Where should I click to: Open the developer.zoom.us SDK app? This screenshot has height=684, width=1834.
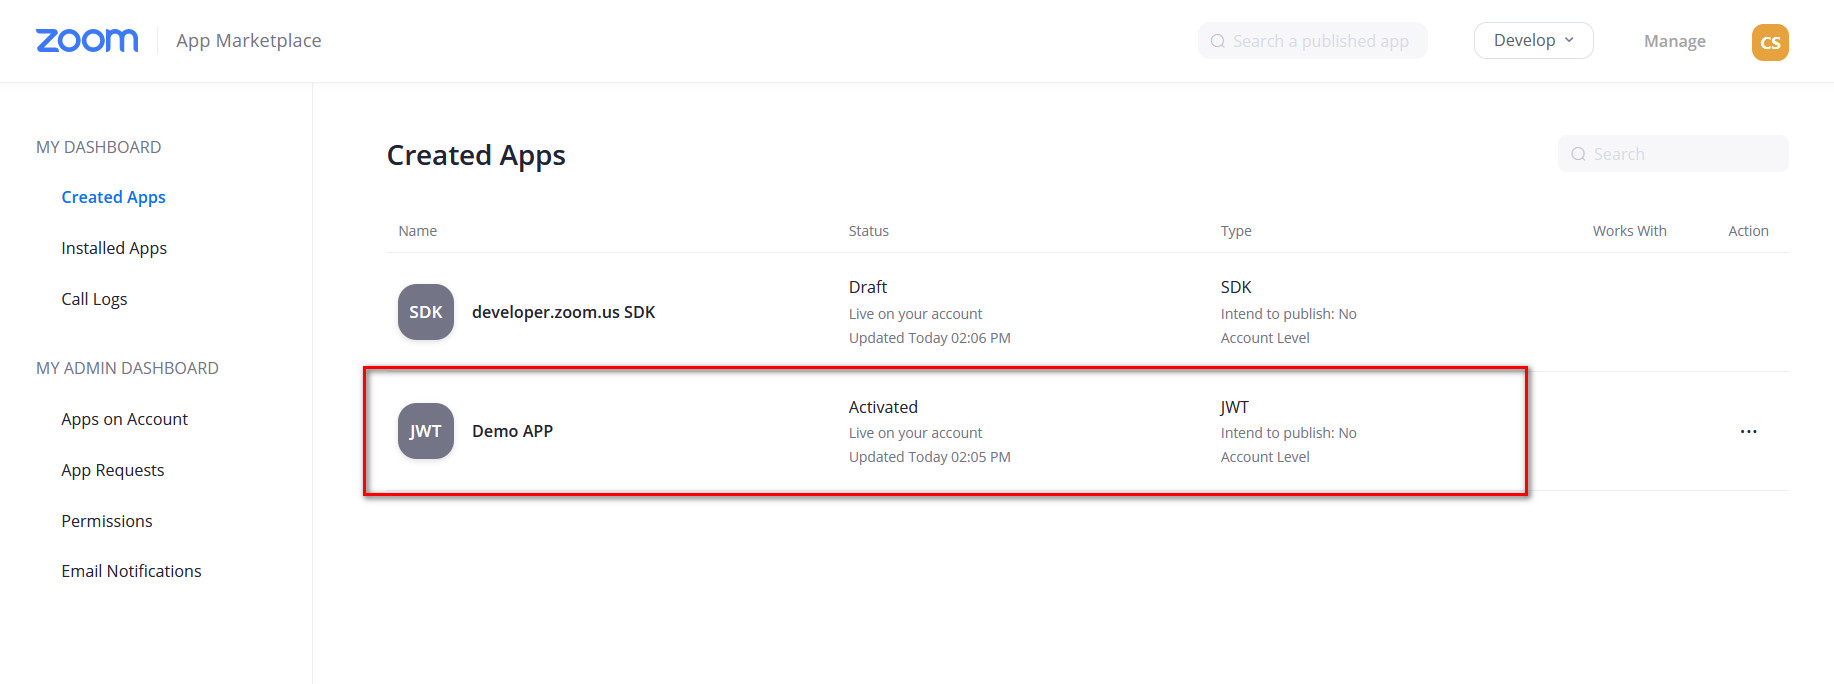(563, 312)
